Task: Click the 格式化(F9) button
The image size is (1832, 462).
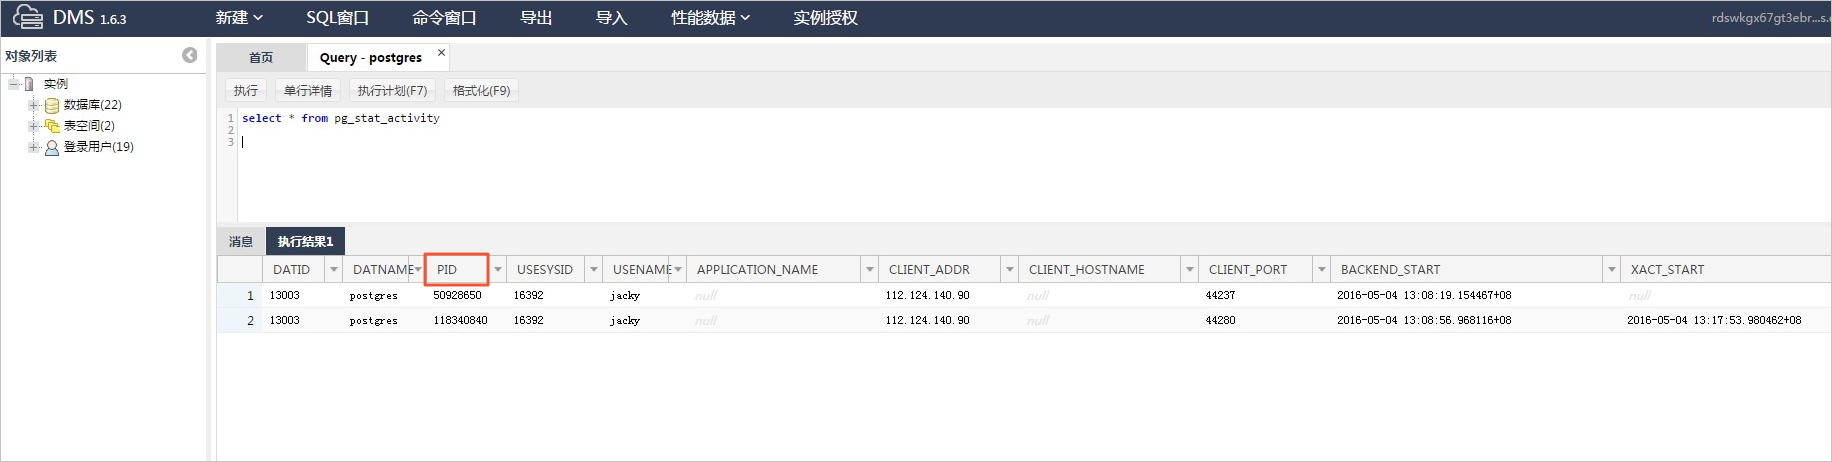Action: click(x=481, y=90)
